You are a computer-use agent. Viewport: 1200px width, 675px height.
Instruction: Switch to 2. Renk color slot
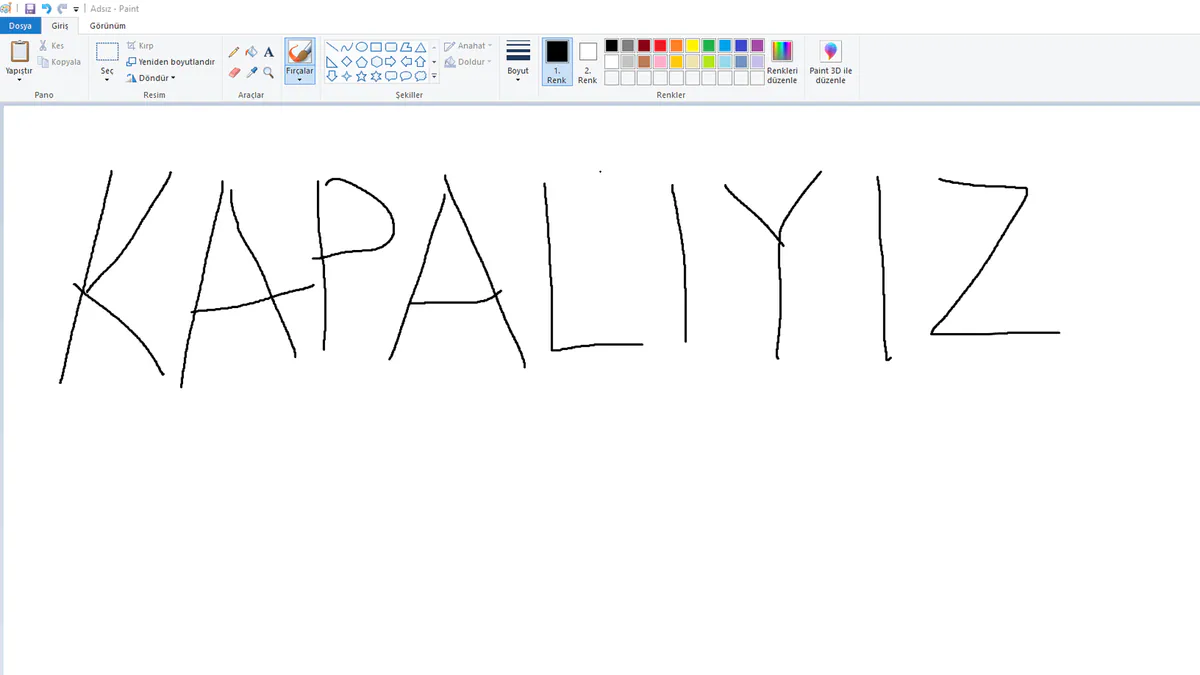pos(587,62)
